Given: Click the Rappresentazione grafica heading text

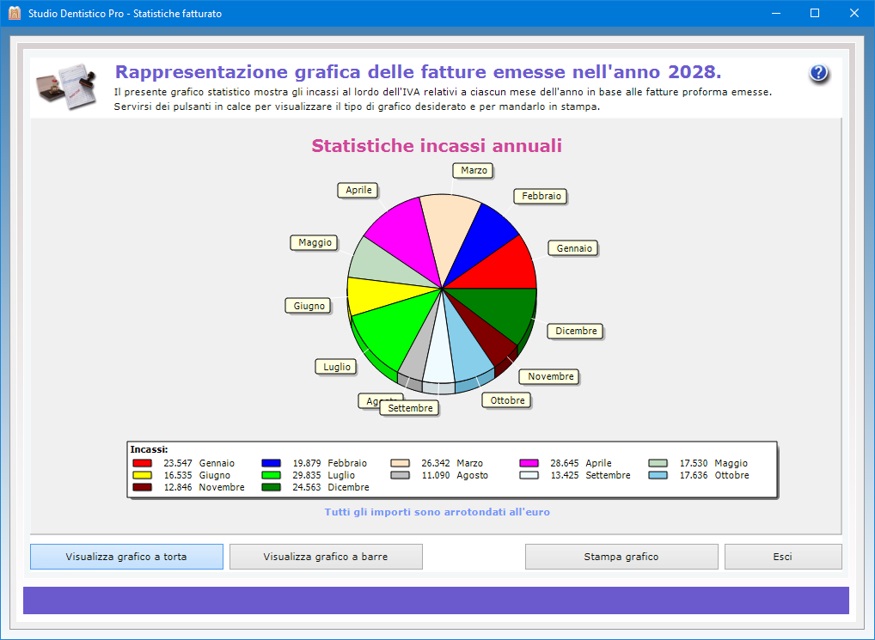Looking at the screenshot, I should pyautogui.click(x=418, y=72).
